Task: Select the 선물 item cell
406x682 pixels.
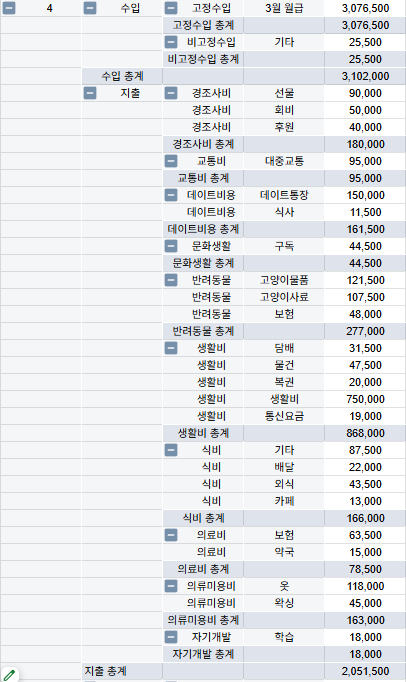Action: tap(284, 93)
